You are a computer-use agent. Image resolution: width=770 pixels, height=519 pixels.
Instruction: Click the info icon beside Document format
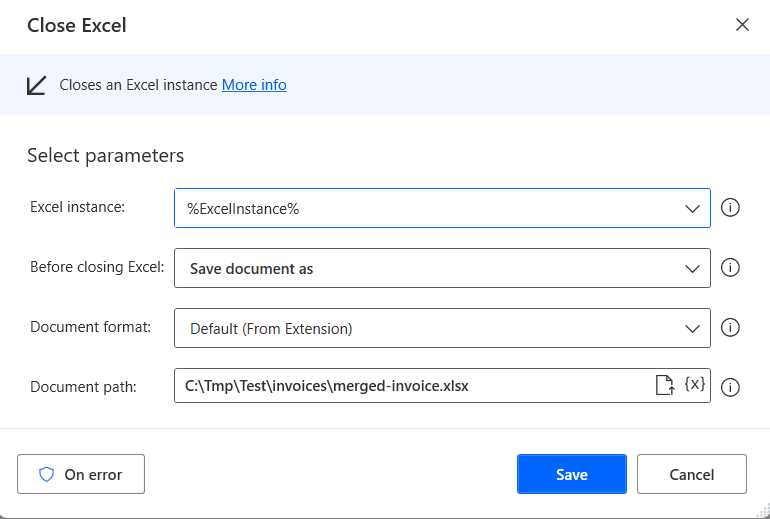point(730,328)
